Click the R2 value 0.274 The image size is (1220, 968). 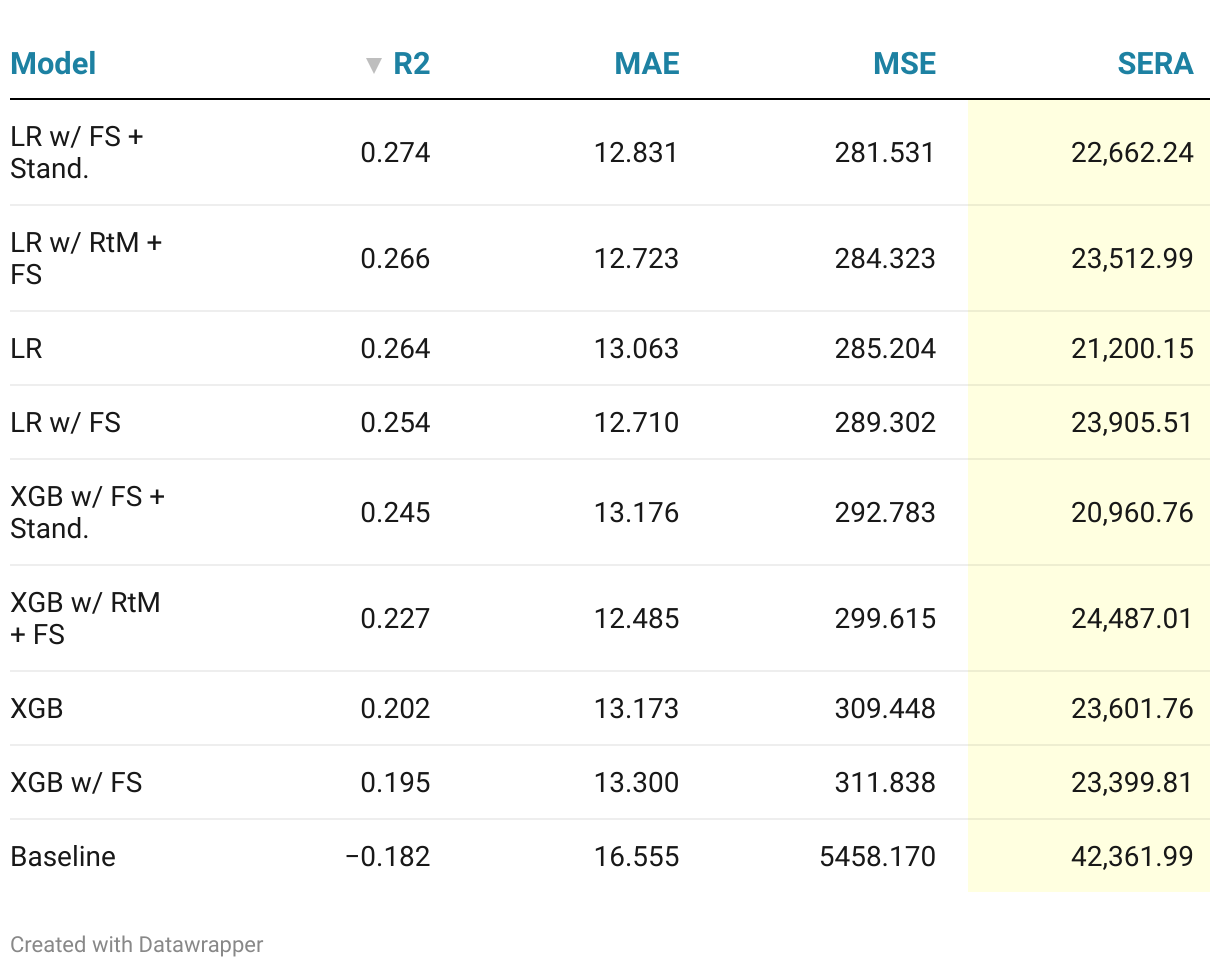[395, 152]
